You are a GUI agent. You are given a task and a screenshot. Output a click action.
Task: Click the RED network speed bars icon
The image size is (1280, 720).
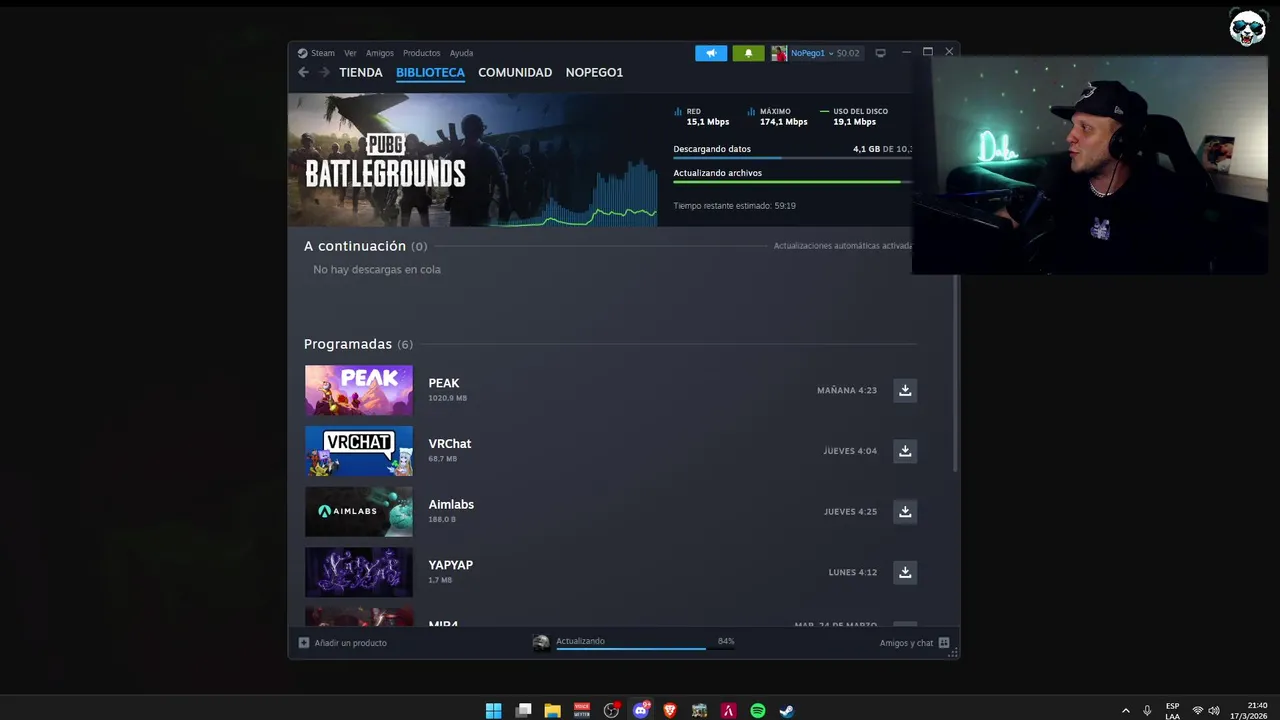(678, 112)
